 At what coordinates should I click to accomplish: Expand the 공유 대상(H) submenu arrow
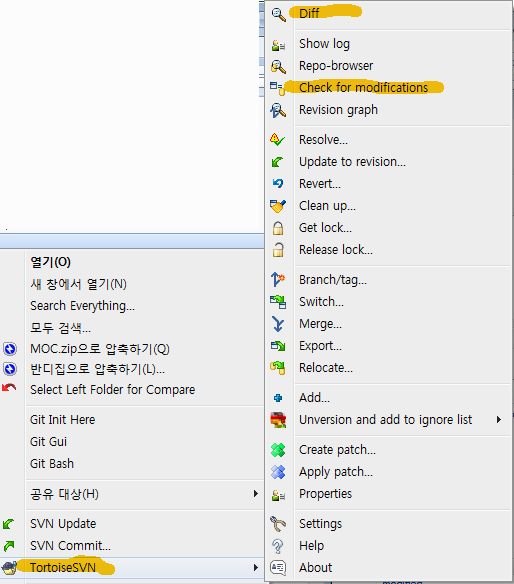pyautogui.click(x=256, y=494)
